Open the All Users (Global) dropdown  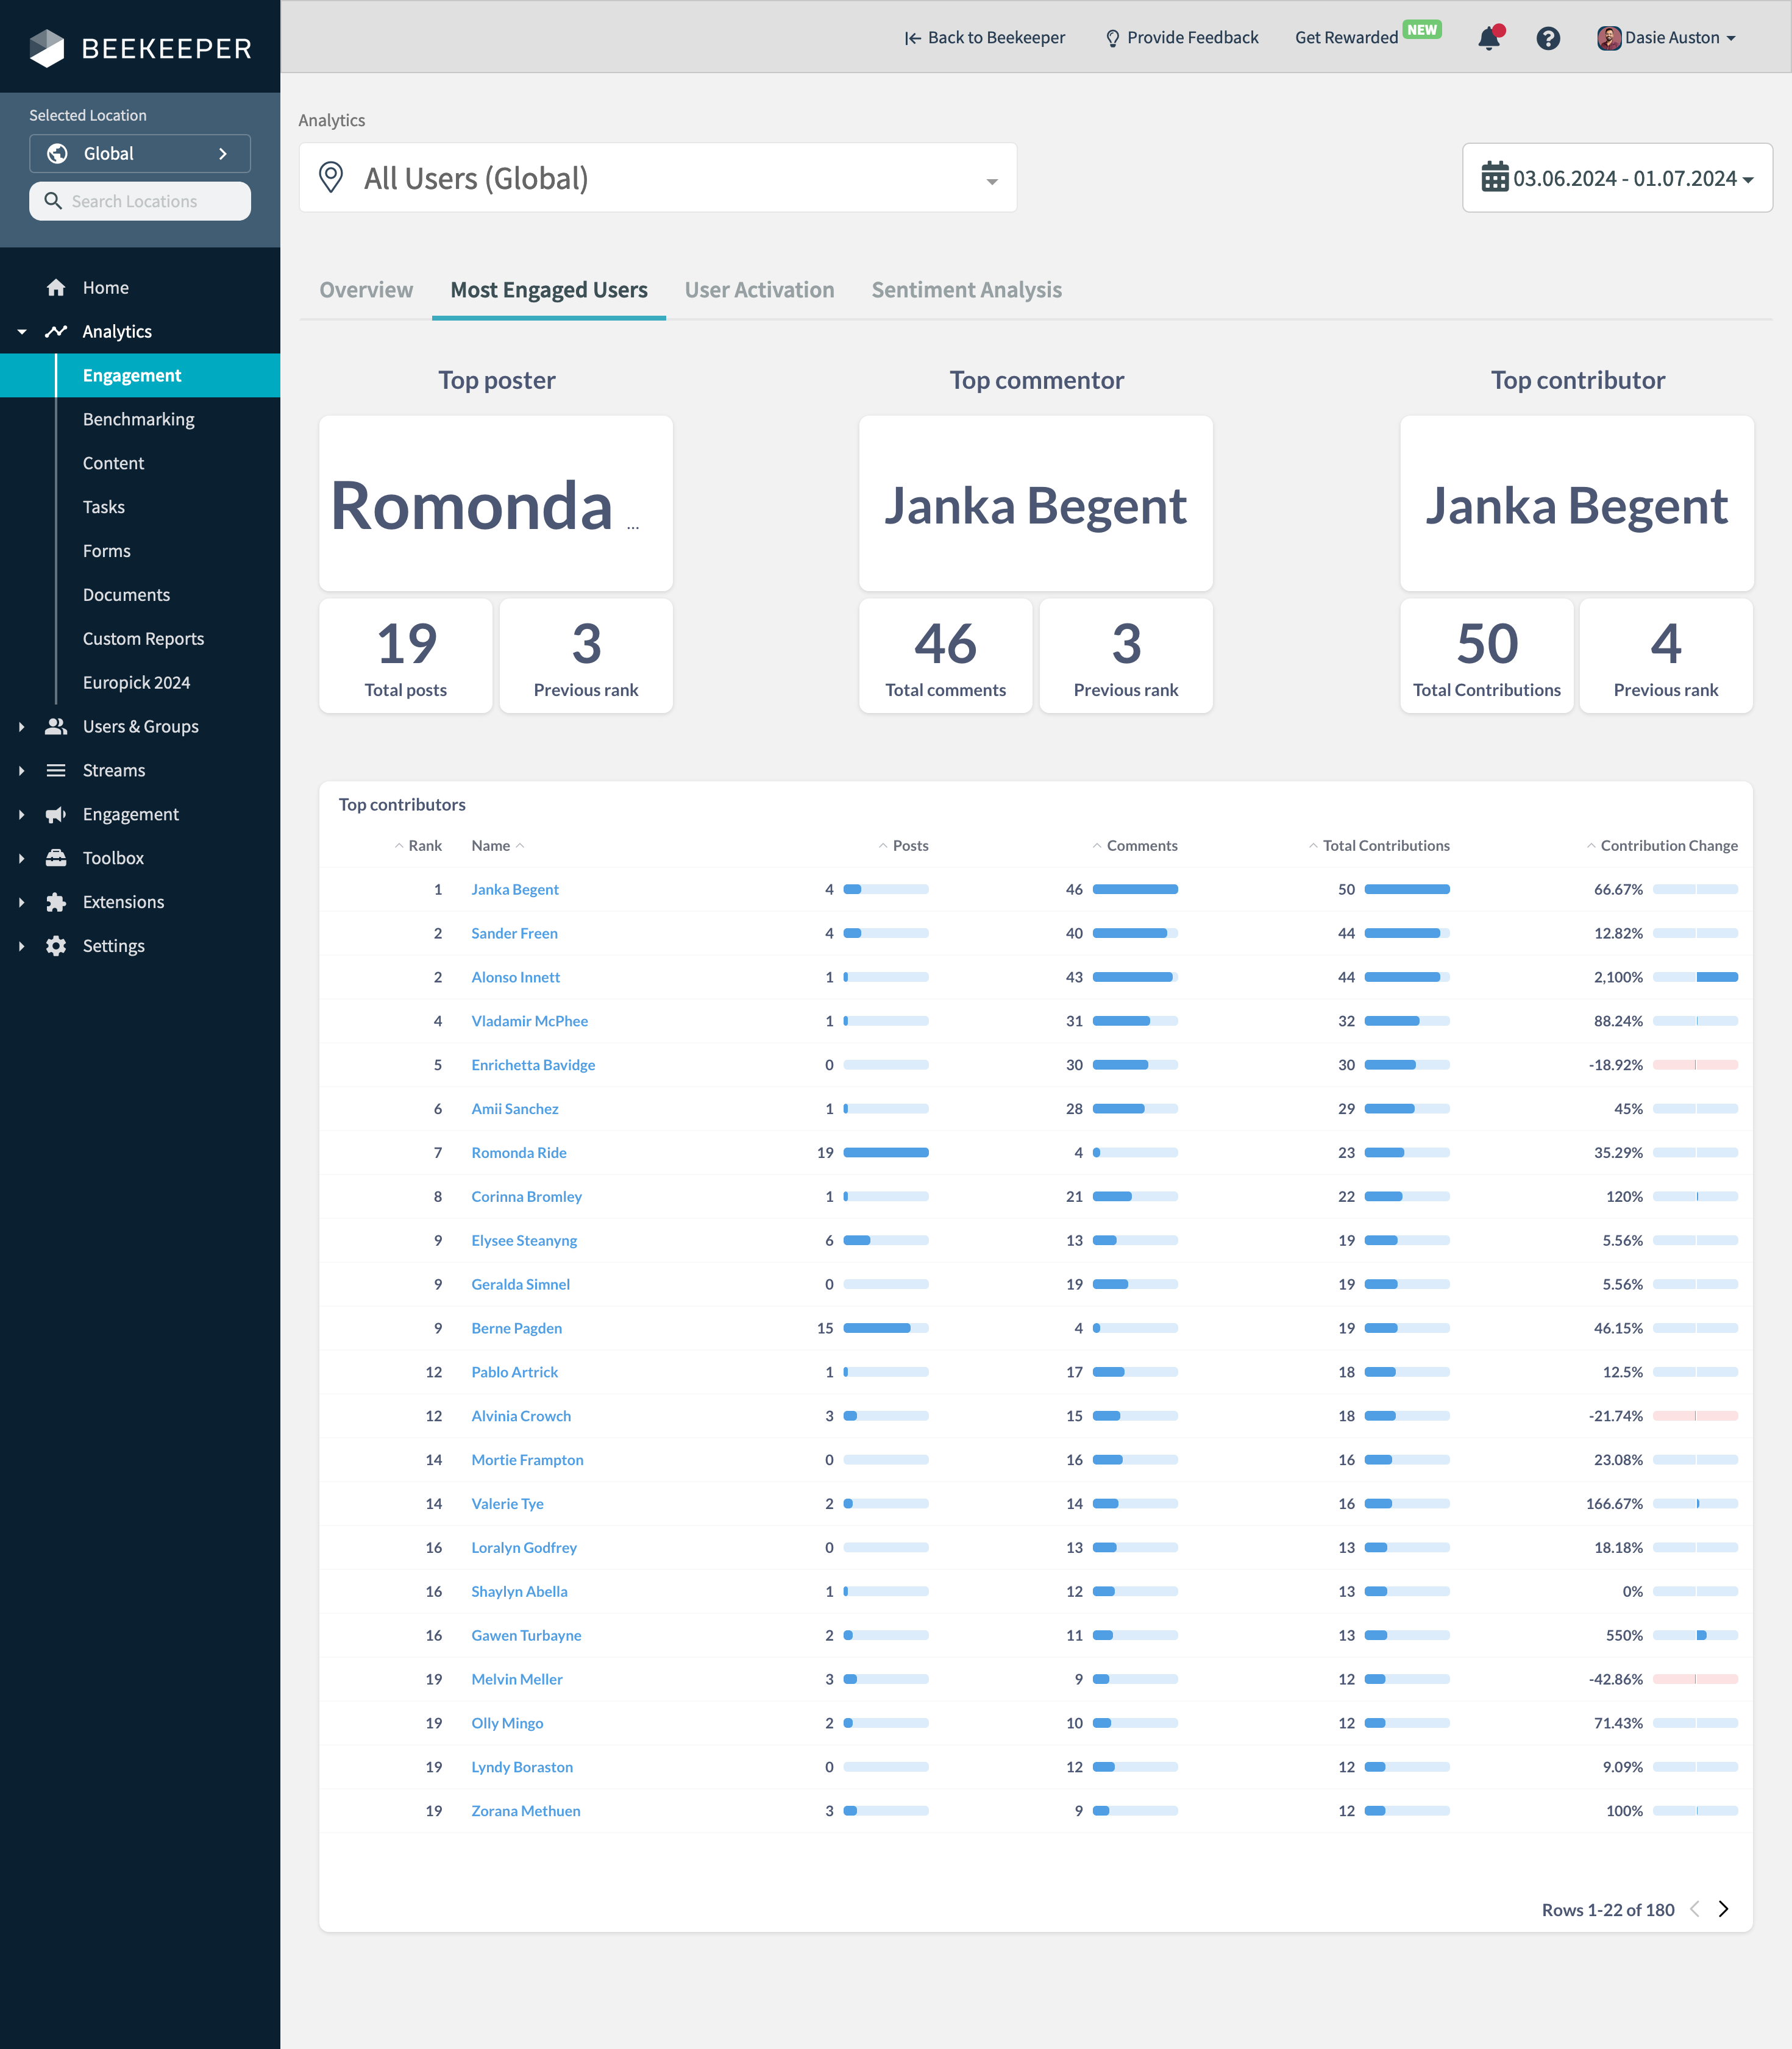tap(658, 177)
